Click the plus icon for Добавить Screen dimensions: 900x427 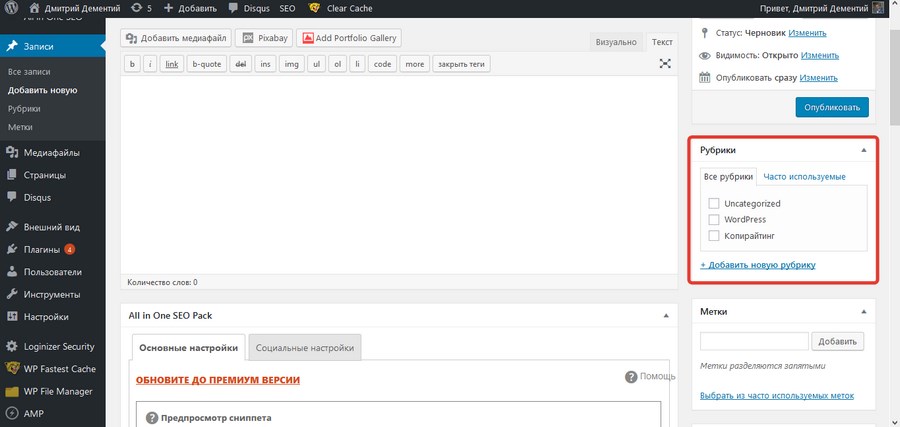[x=168, y=8]
